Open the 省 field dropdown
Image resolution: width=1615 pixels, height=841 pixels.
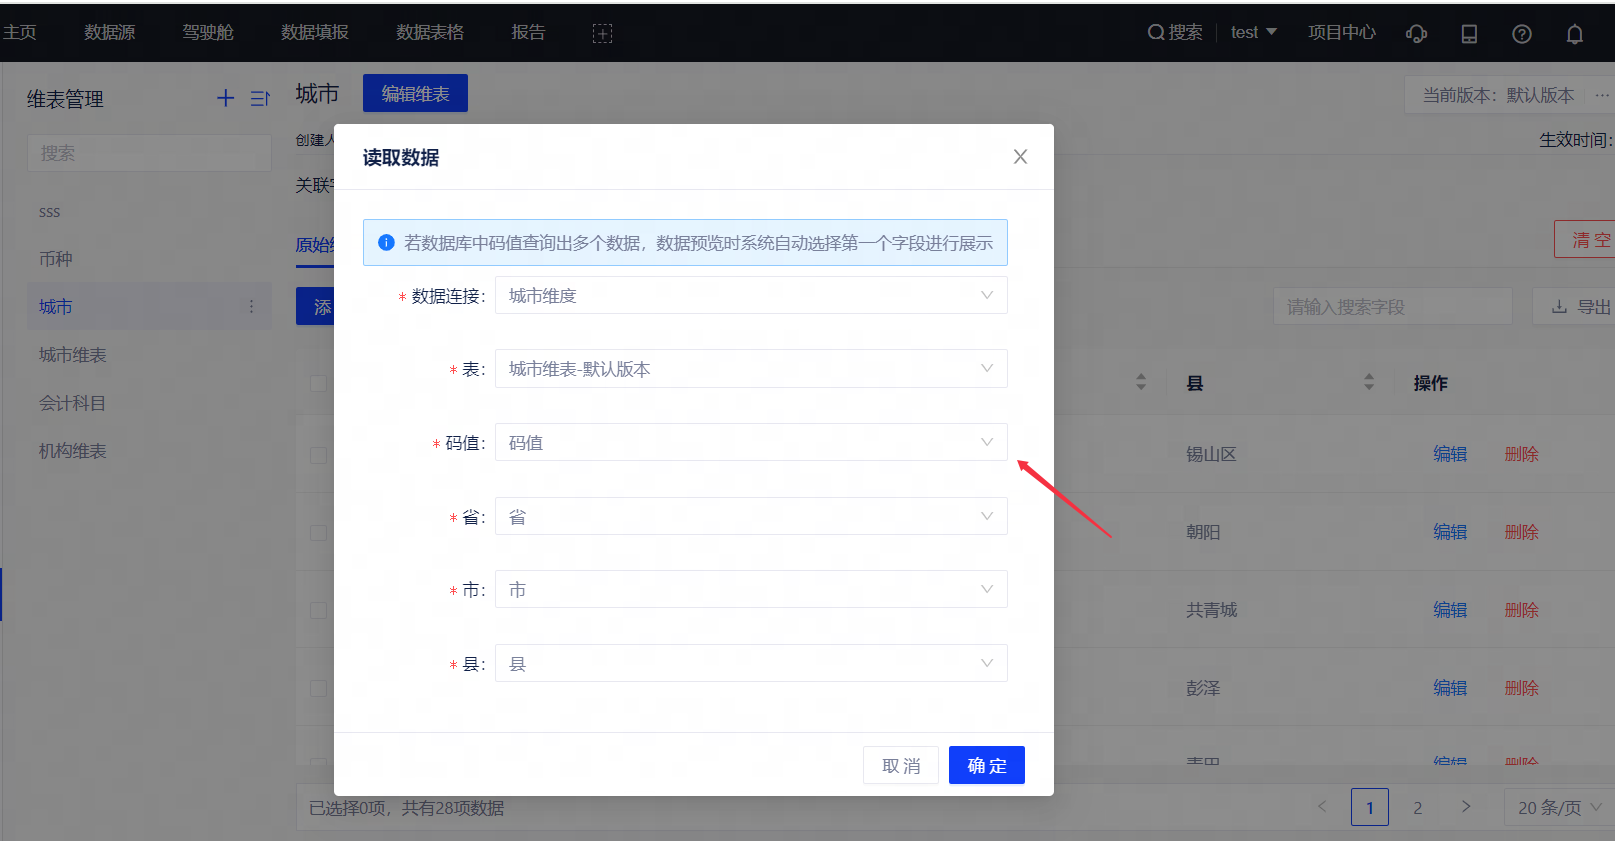click(750, 517)
